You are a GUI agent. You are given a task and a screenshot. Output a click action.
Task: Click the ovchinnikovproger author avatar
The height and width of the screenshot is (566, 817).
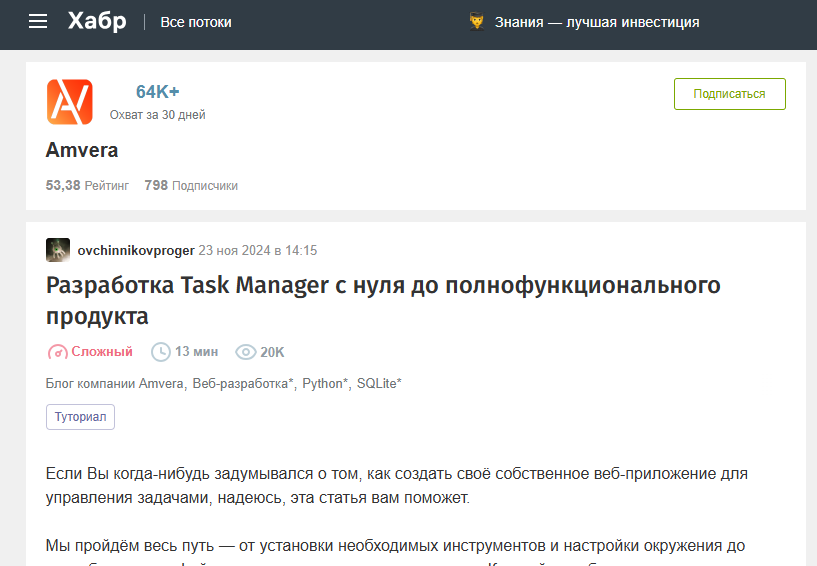(x=58, y=250)
